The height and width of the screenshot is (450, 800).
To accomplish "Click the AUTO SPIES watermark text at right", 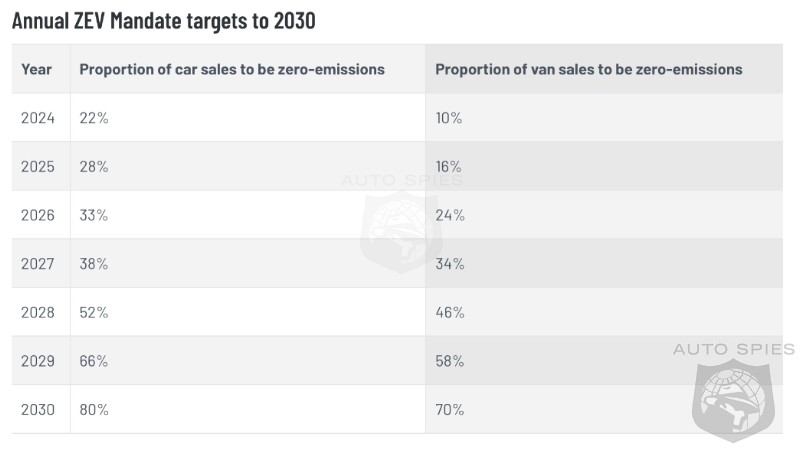I will pyautogui.click(x=734, y=349).
